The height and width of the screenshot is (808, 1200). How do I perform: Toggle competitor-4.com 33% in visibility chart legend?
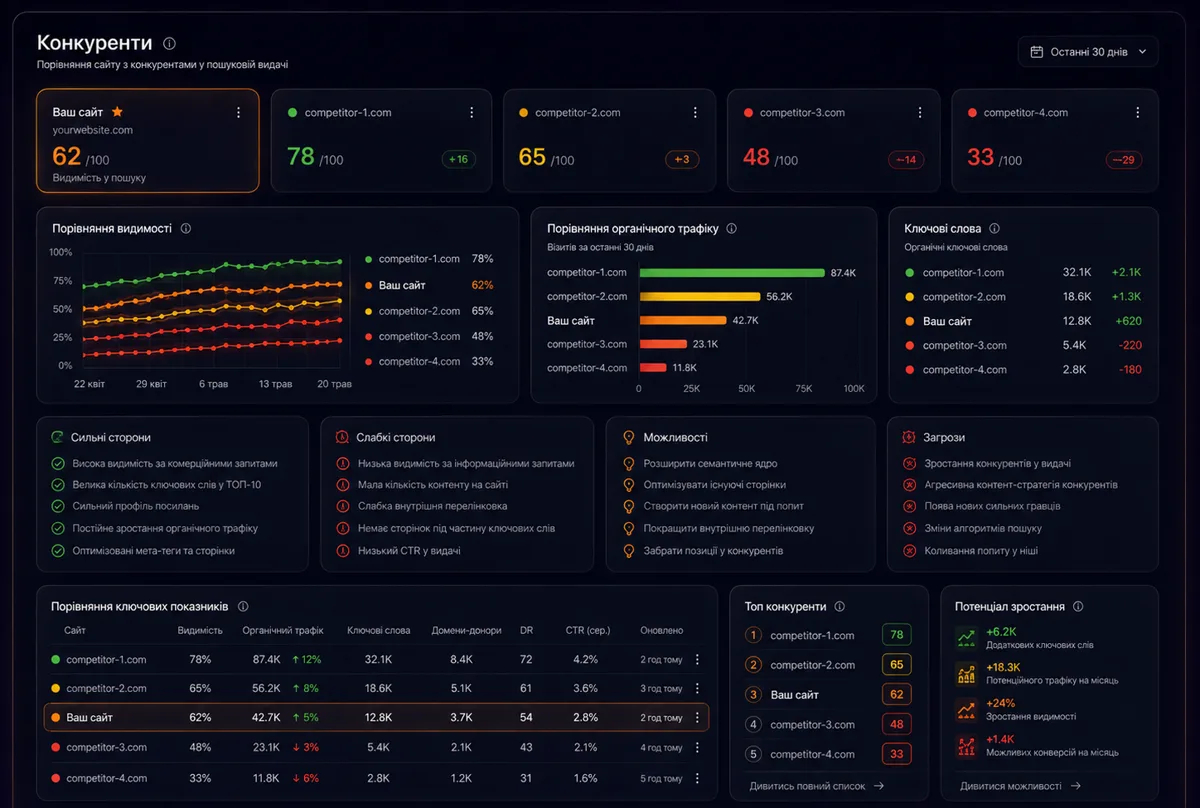point(430,362)
